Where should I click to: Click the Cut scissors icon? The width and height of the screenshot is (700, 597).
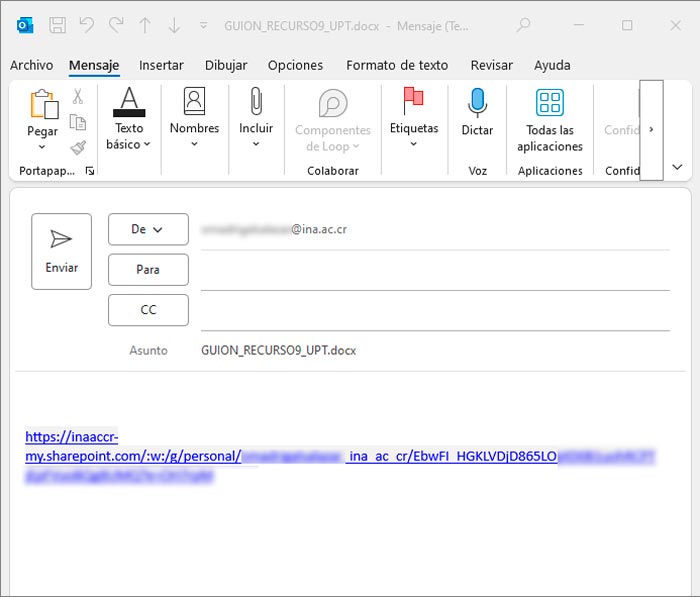coord(78,98)
